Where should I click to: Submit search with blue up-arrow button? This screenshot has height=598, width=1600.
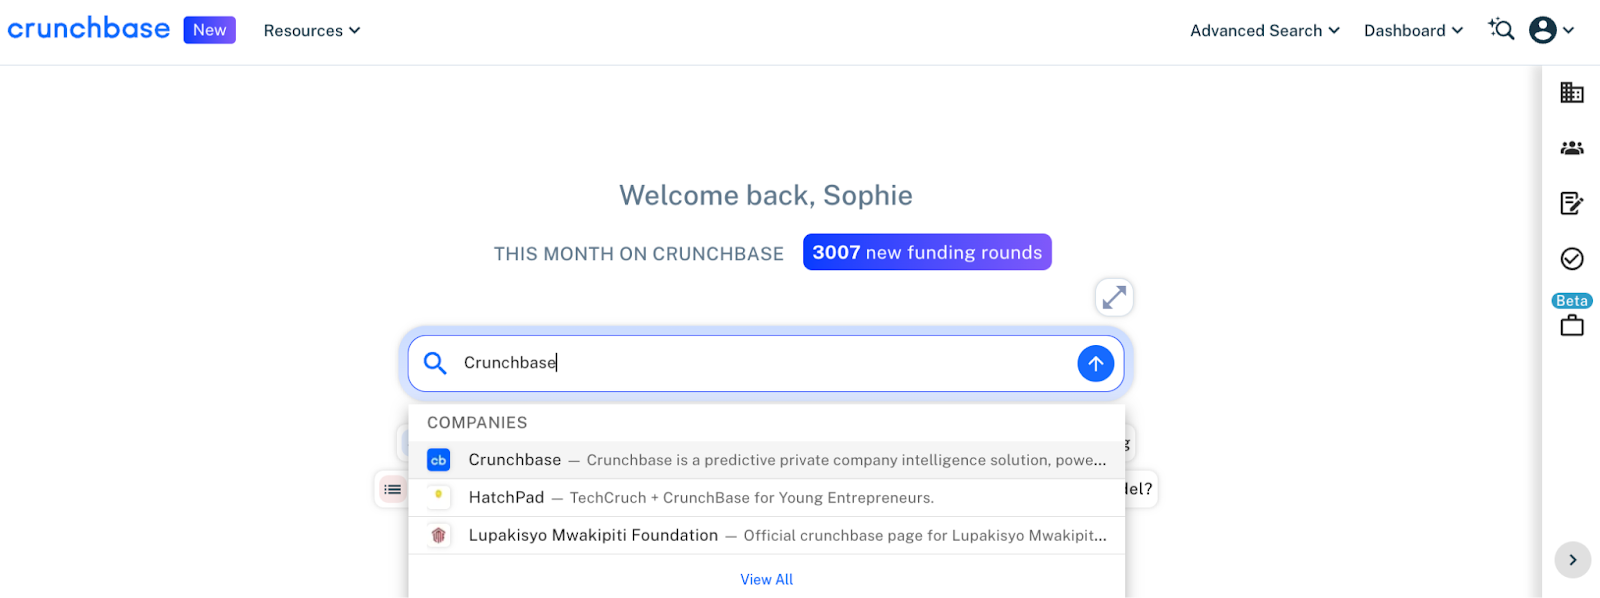click(1095, 363)
